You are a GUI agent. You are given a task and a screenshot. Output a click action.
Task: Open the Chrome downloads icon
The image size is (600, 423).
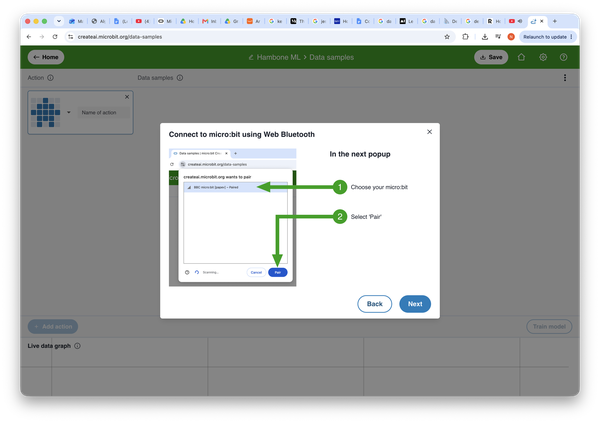coord(484,37)
